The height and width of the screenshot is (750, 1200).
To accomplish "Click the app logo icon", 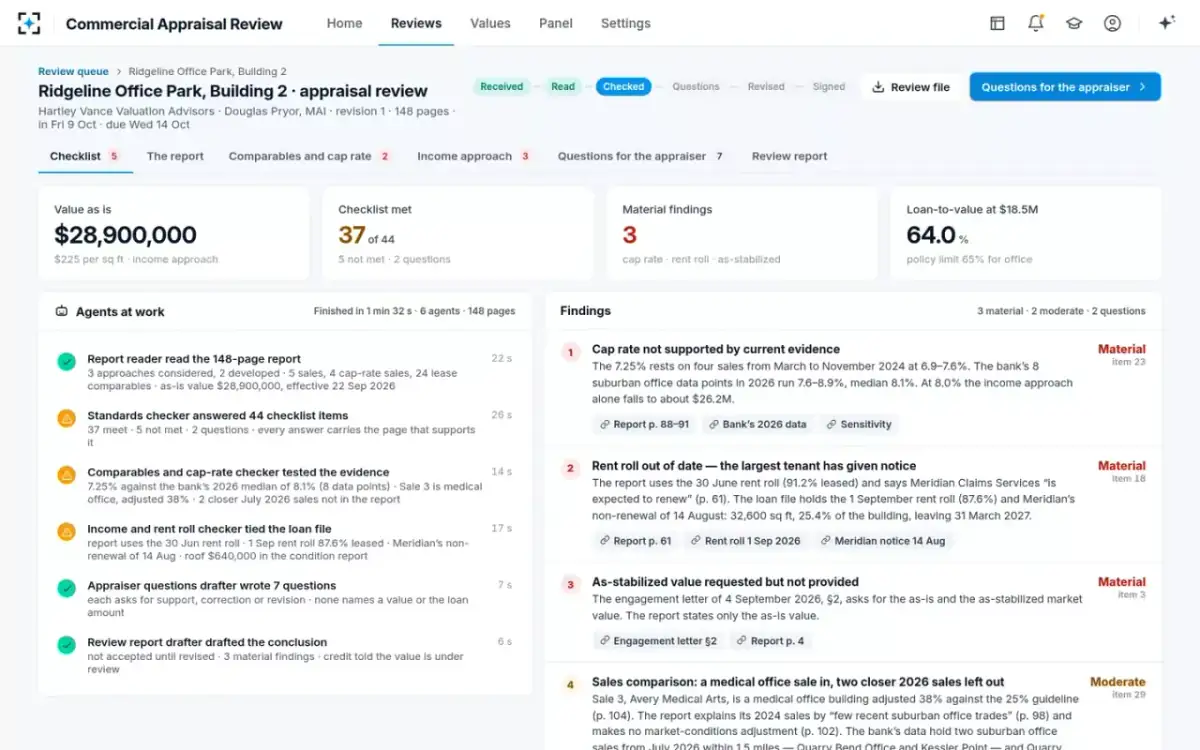I will point(29,23).
